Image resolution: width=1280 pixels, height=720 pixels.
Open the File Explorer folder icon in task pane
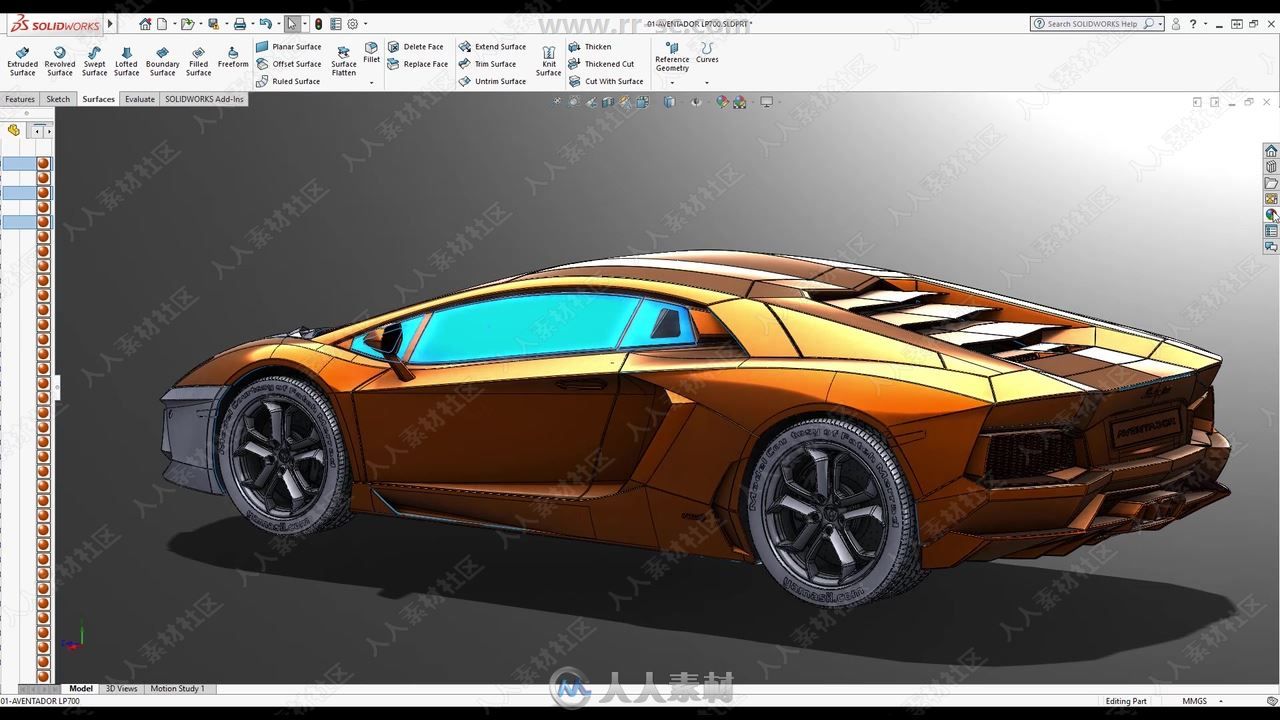tap(1271, 183)
